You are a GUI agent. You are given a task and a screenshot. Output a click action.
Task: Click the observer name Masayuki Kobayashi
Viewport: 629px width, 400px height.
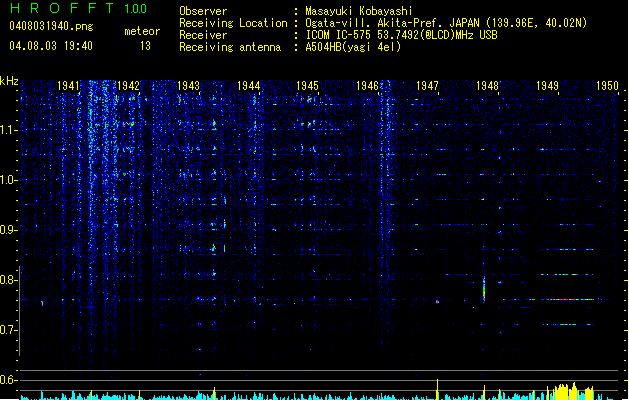(x=359, y=11)
